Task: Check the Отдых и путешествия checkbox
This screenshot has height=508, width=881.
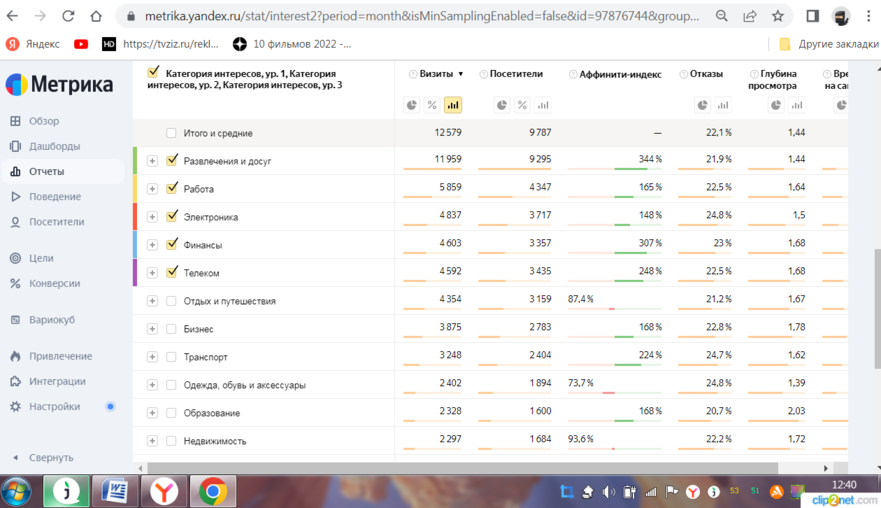Action: coord(171,301)
